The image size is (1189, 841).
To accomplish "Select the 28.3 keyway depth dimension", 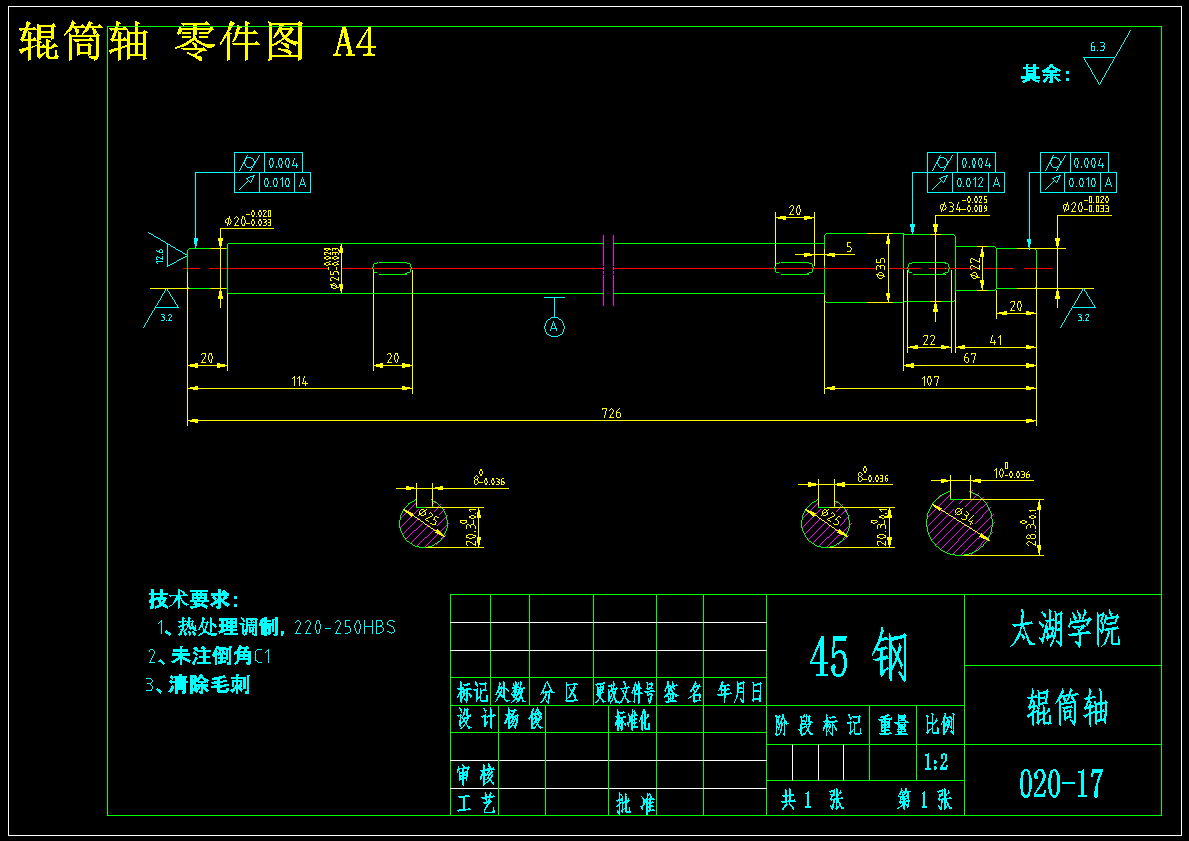I will point(1031,527).
